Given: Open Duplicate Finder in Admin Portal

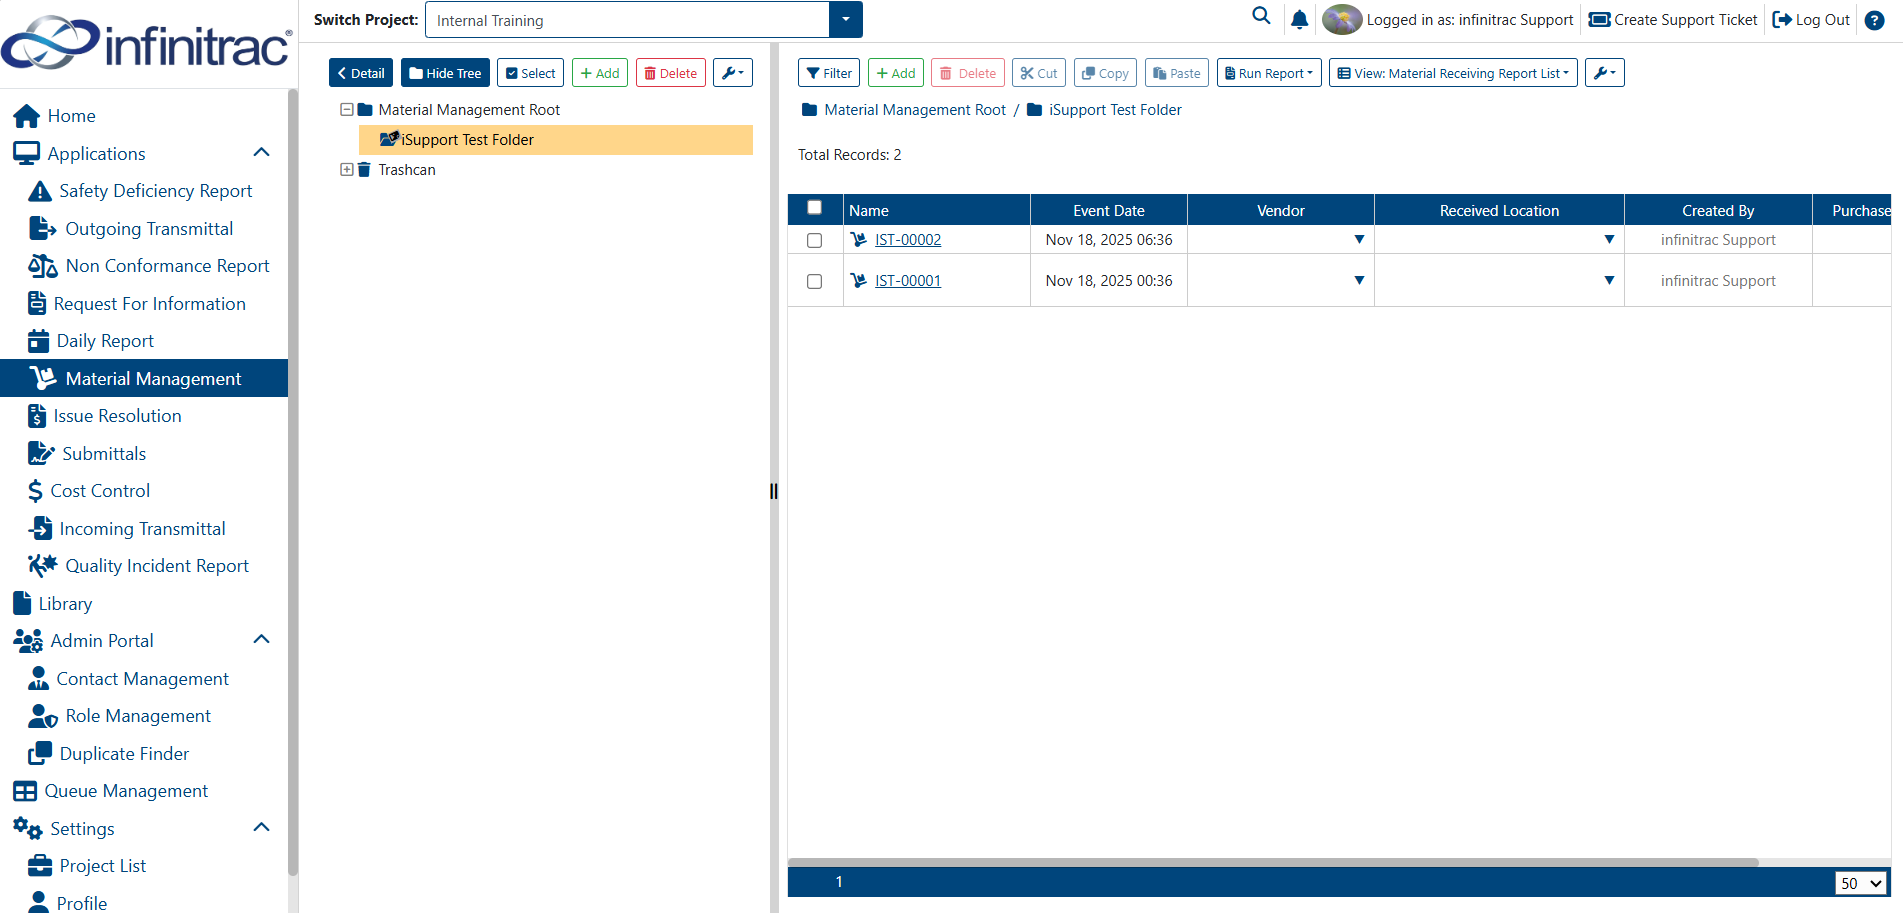Looking at the screenshot, I should pyautogui.click(x=108, y=754).
